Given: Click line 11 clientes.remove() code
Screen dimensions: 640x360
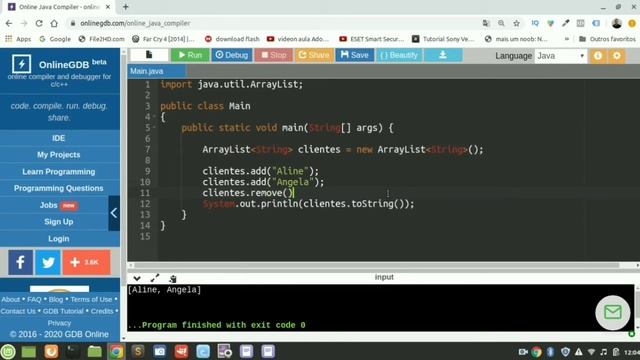Looking at the screenshot, I should coord(248,193).
